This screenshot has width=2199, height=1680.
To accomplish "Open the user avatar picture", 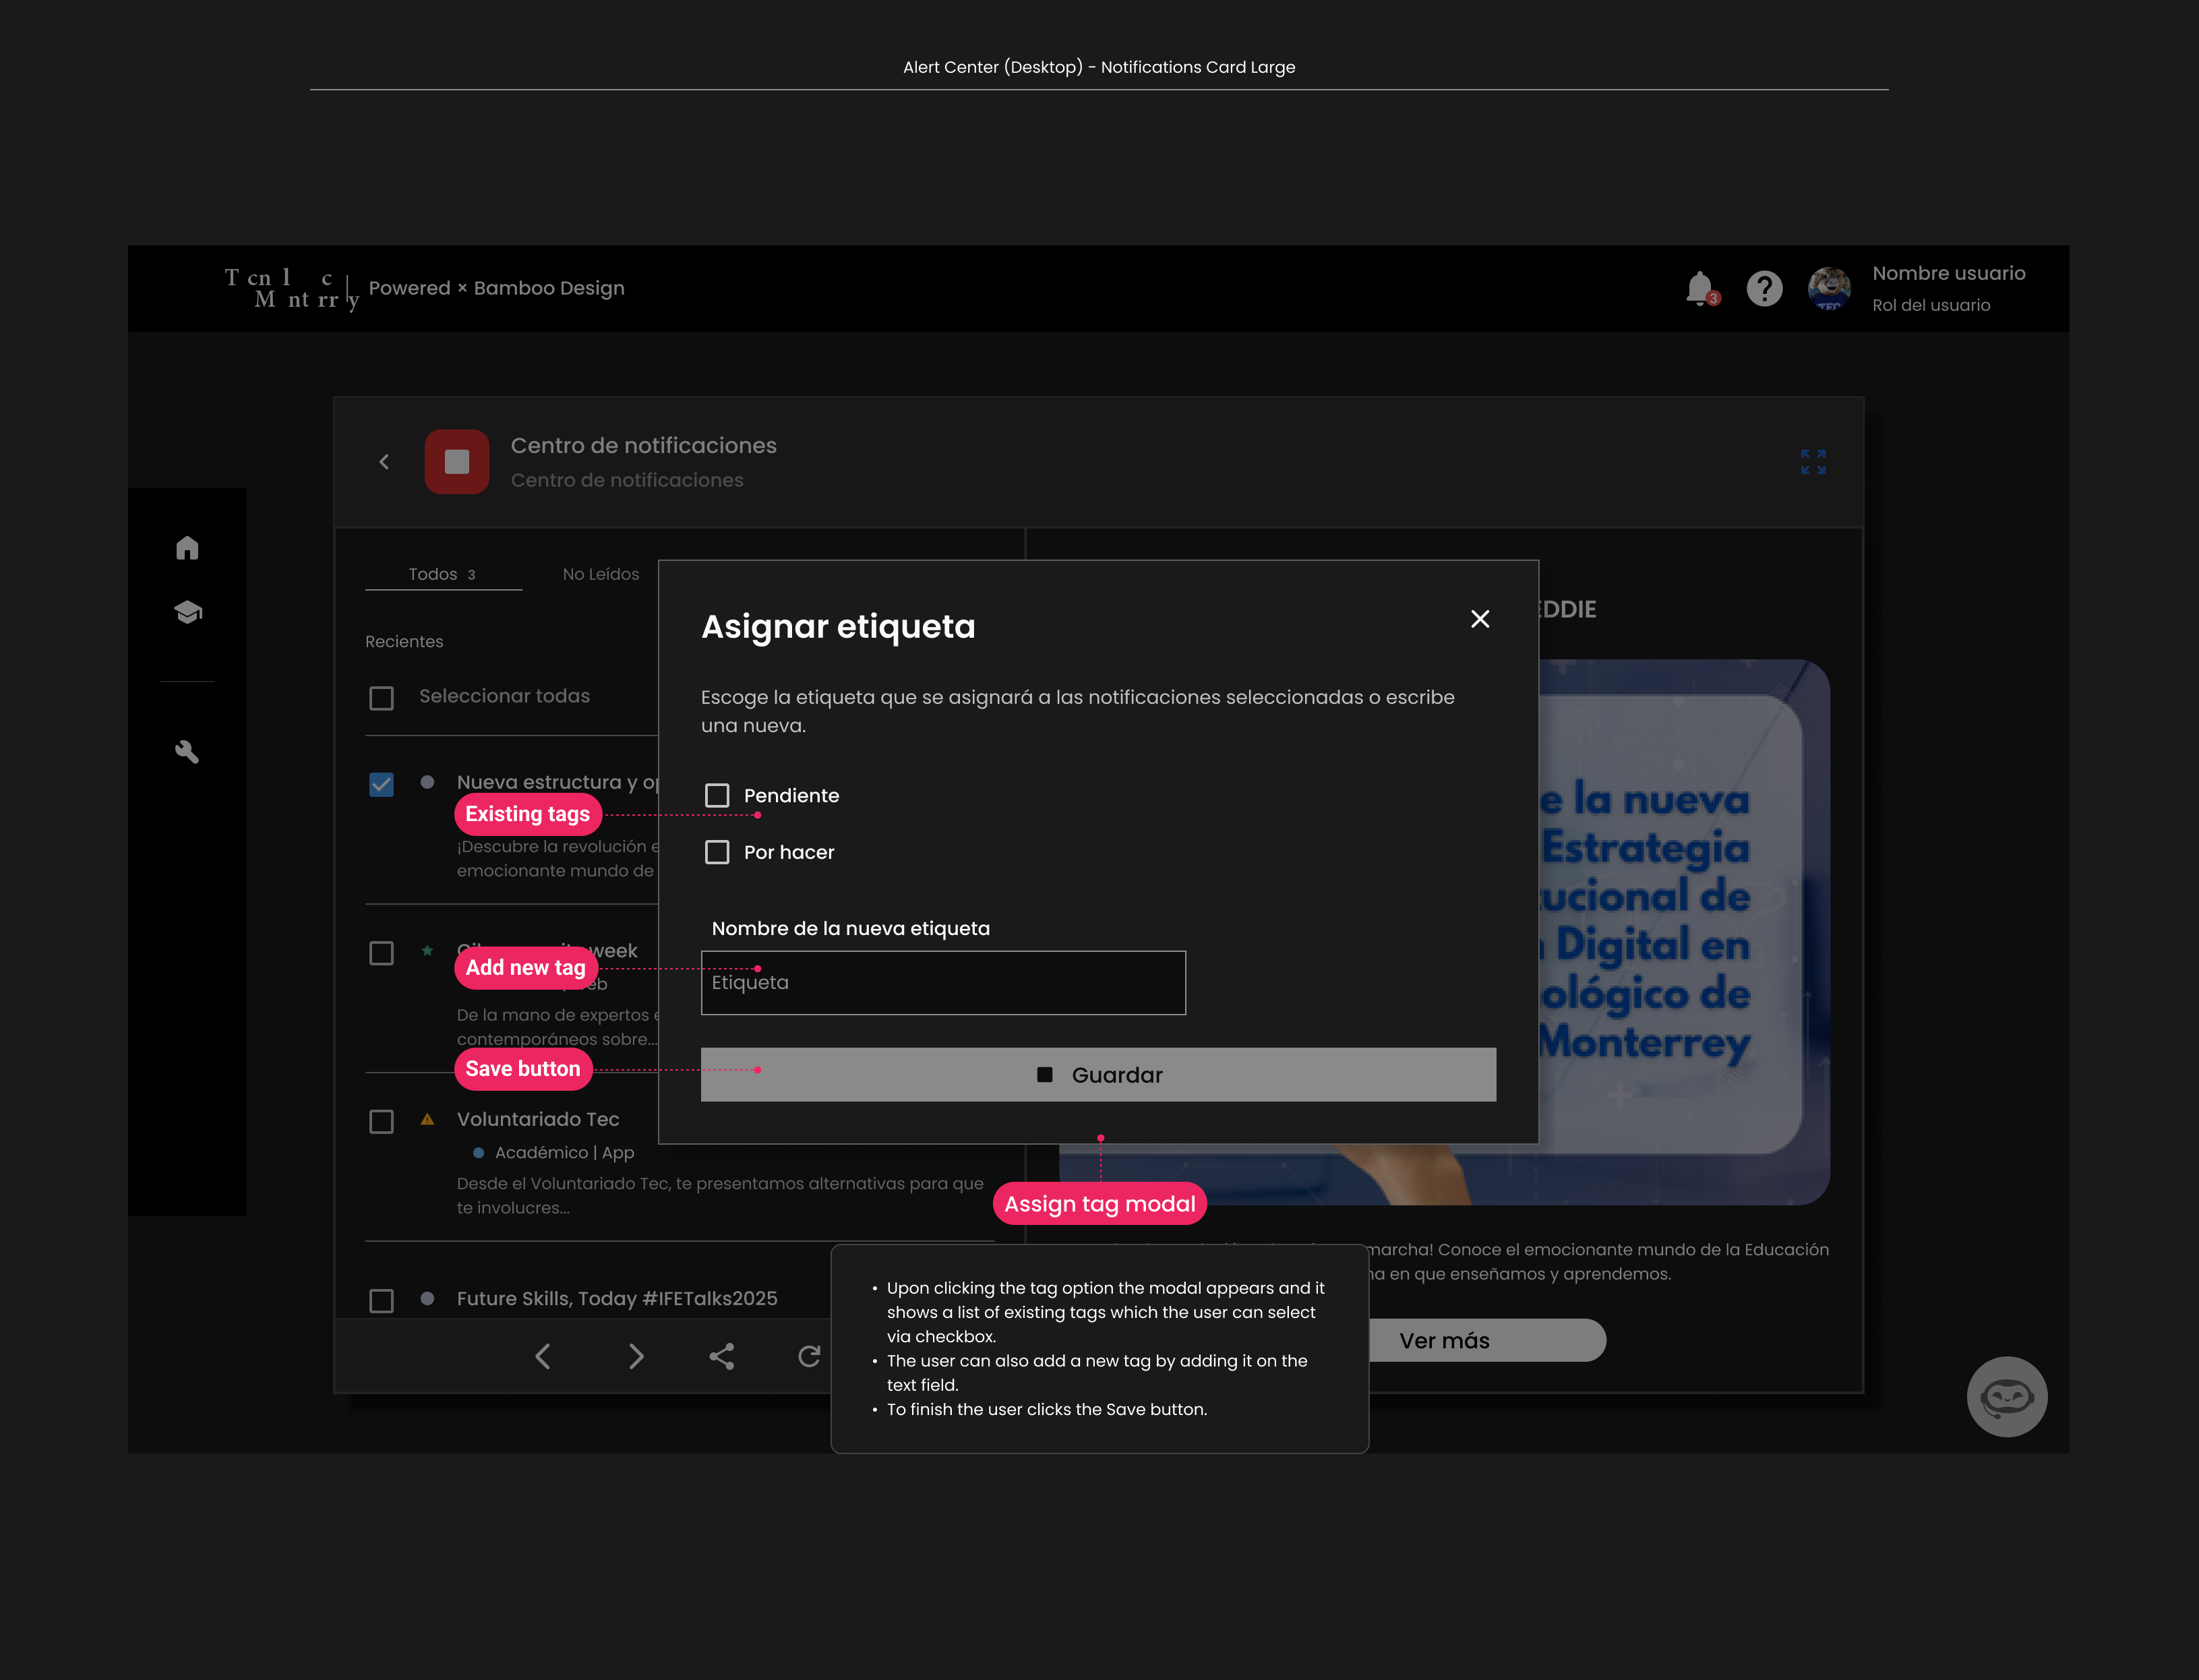I will (x=1829, y=289).
